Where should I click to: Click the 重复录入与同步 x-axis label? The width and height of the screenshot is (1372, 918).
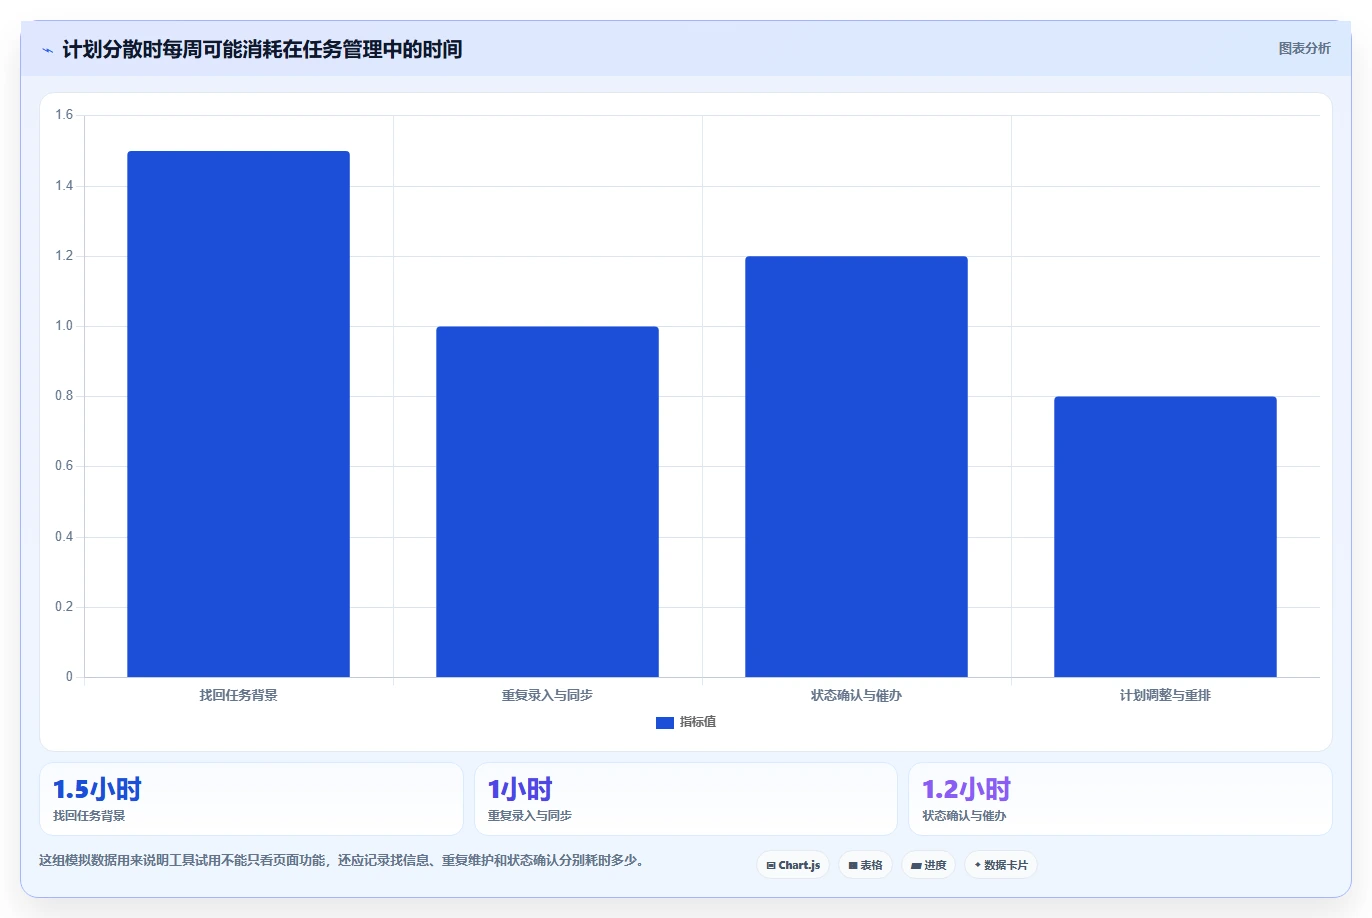(x=547, y=695)
